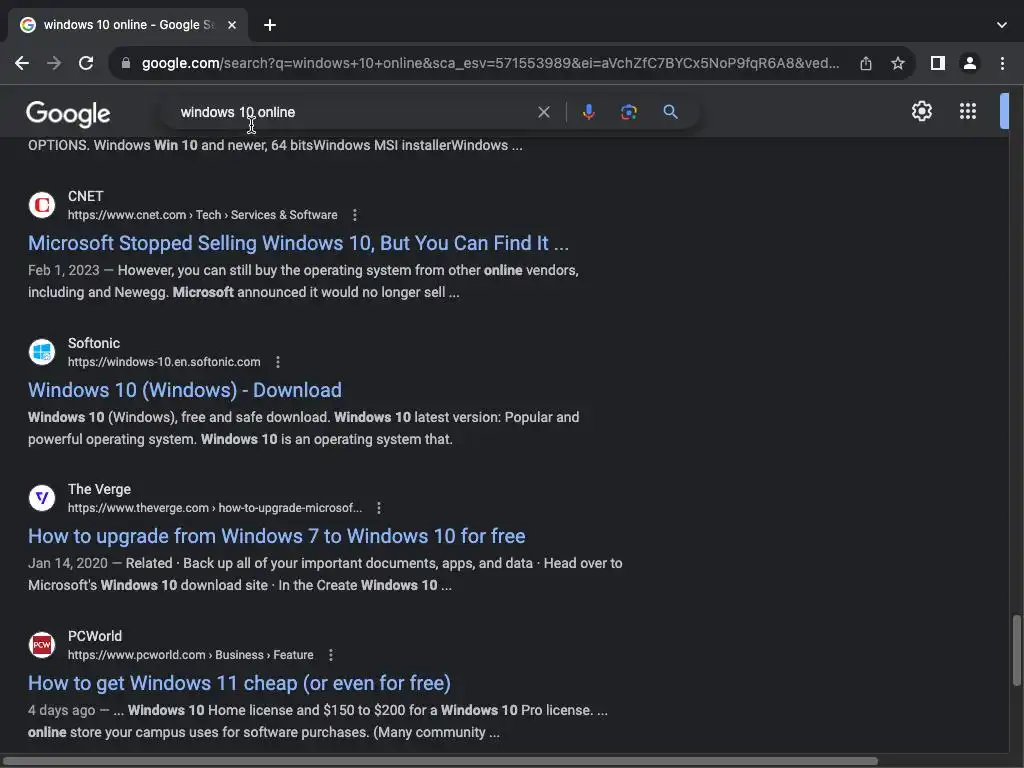This screenshot has height=768, width=1024.
Task: Click the theverge.com breadcrumb URL
Action: point(215,508)
